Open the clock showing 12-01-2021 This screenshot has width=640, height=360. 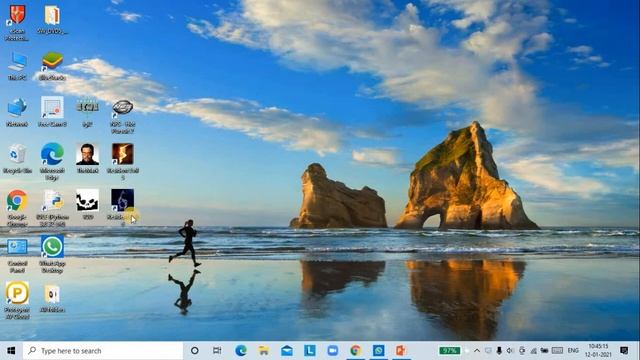click(598, 351)
